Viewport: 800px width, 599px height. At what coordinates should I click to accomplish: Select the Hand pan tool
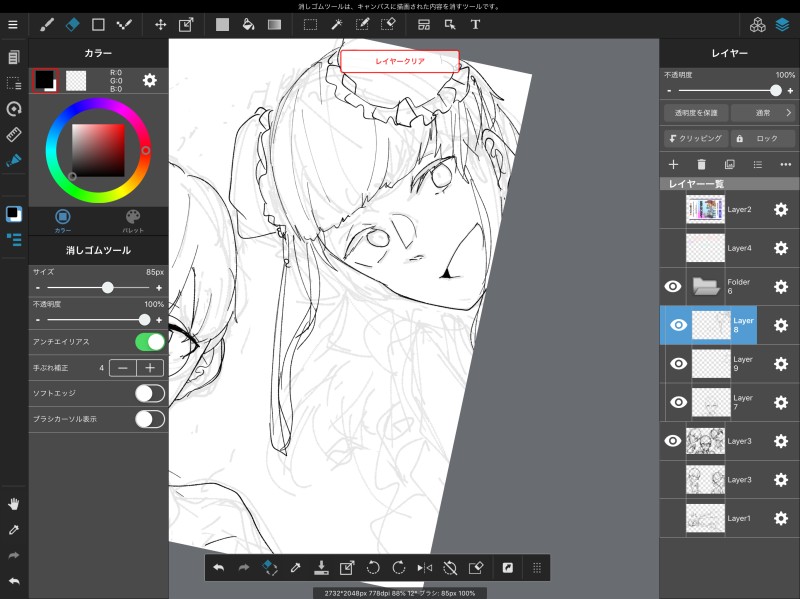pyautogui.click(x=14, y=504)
